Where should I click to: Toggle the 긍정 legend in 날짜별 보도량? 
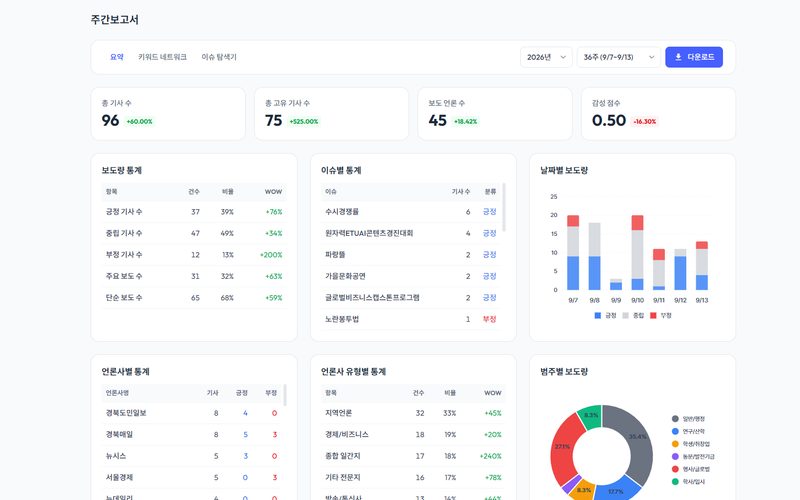point(606,315)
